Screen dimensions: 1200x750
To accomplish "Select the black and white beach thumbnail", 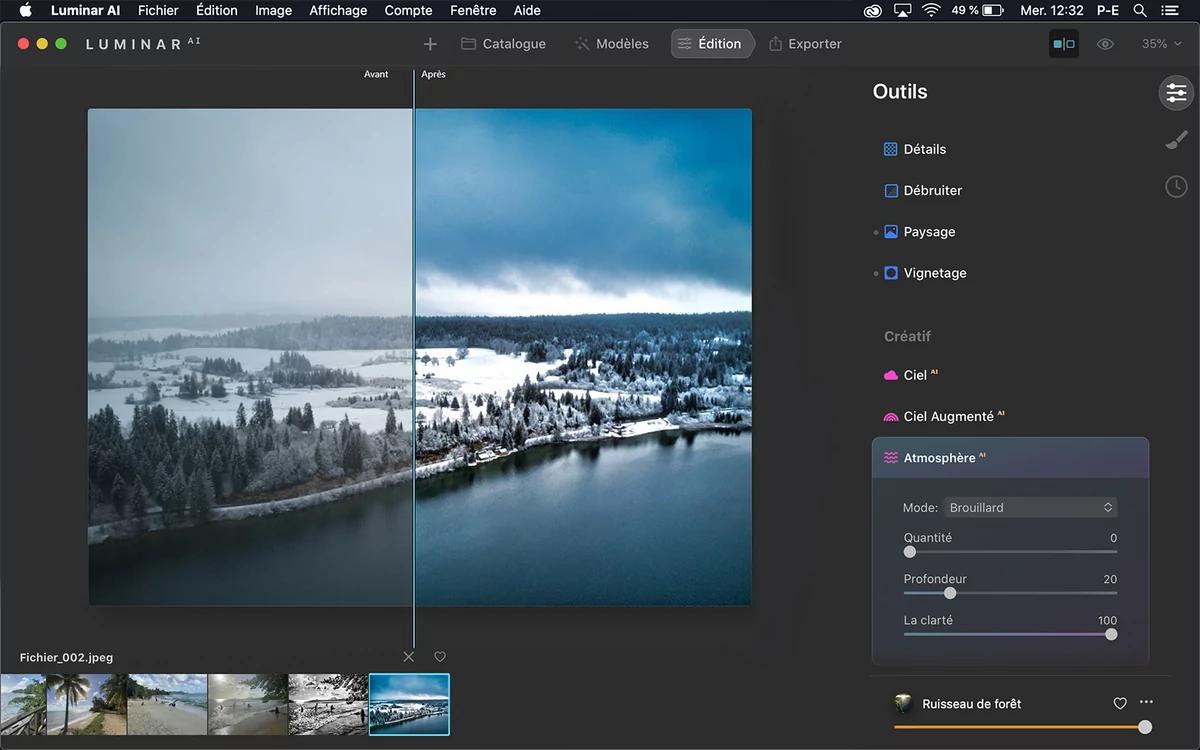I will (x=328, y=704).
